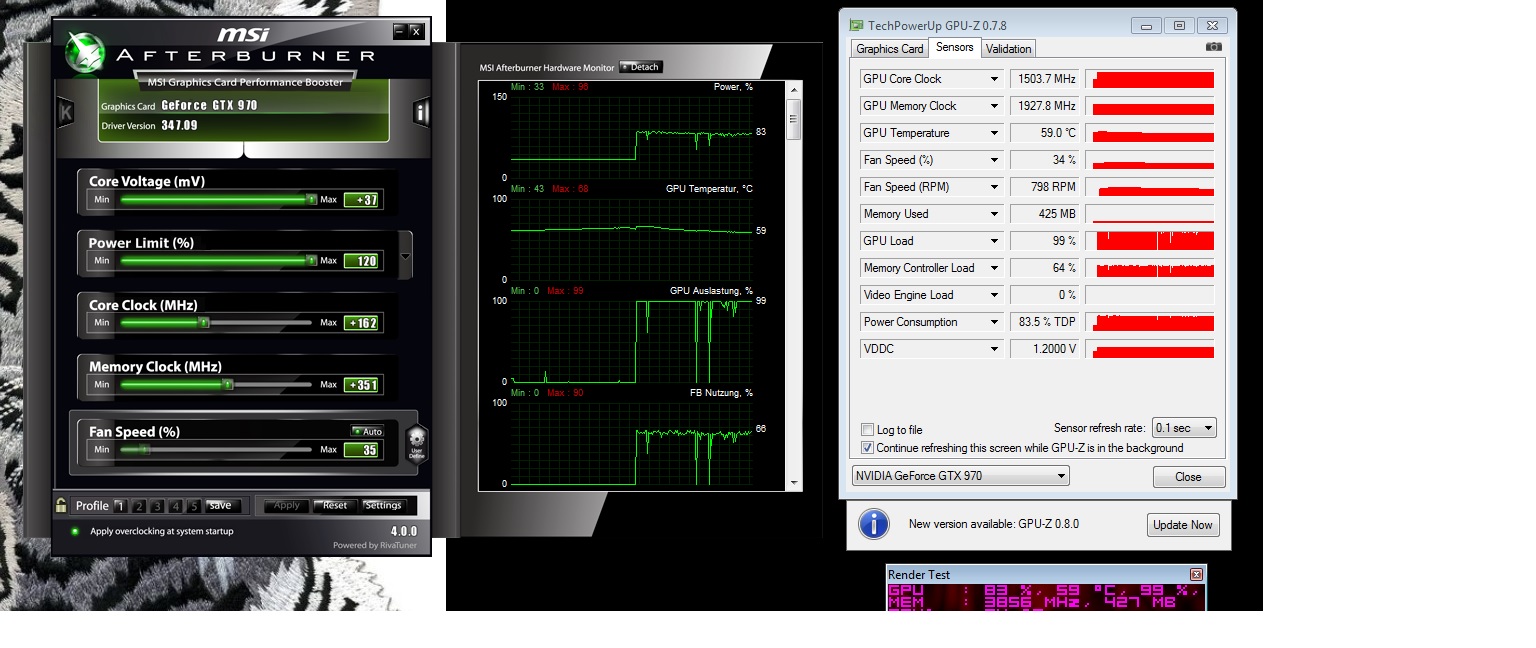Reset Afterburner settings with Reset button
This screenshot has width=1536, height=648.
pos(335,506)
